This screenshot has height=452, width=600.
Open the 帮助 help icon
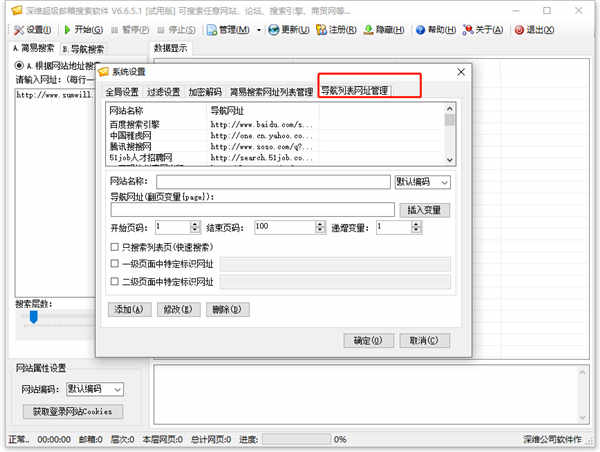click(436, 30)
